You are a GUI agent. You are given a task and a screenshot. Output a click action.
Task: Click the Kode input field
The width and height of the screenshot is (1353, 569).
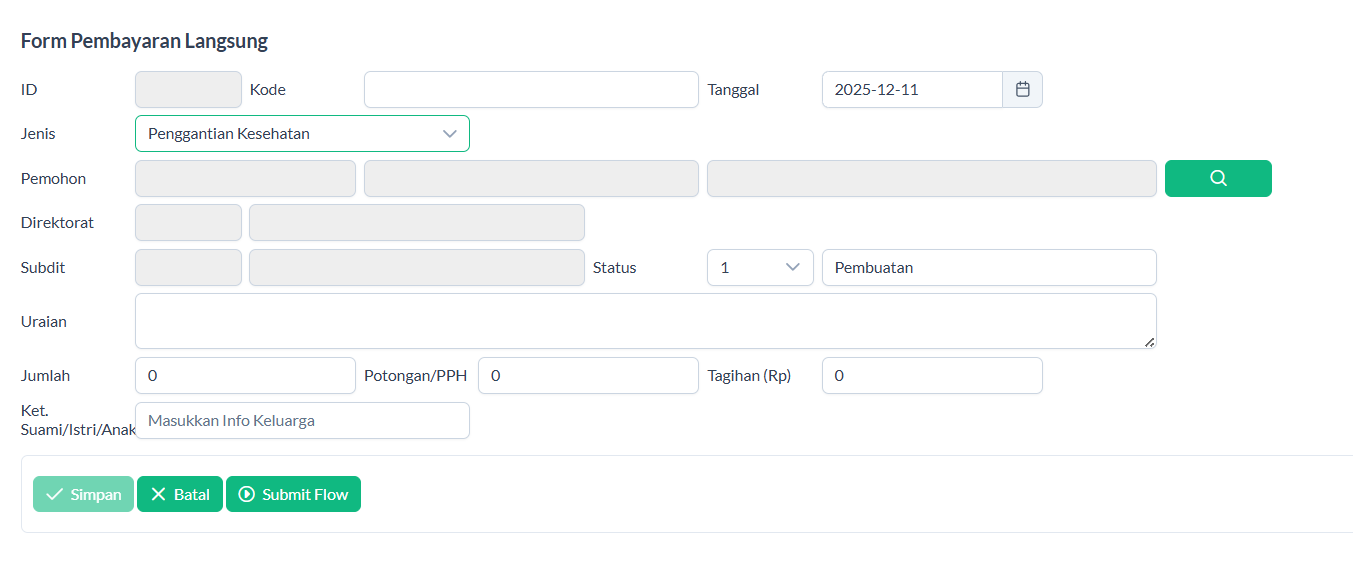(x=531, y=89)
